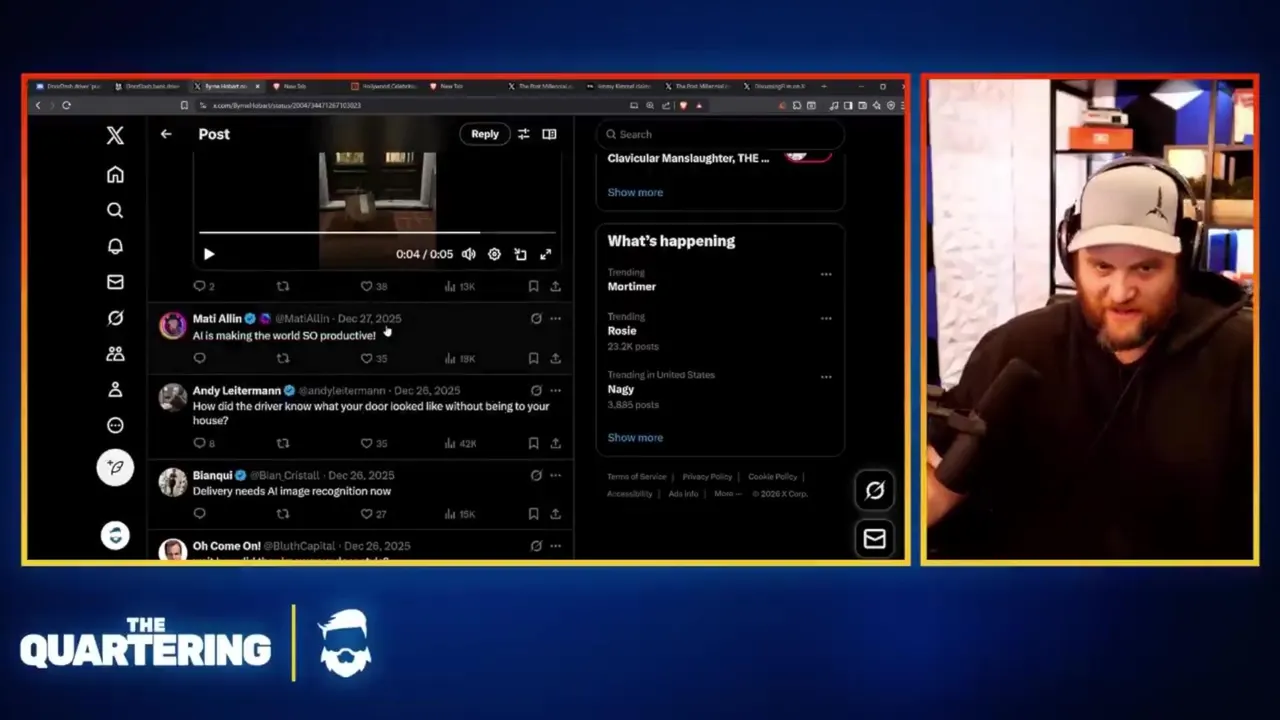
Task: Open more options for the Nagy trend
Action: coord(826,377)
